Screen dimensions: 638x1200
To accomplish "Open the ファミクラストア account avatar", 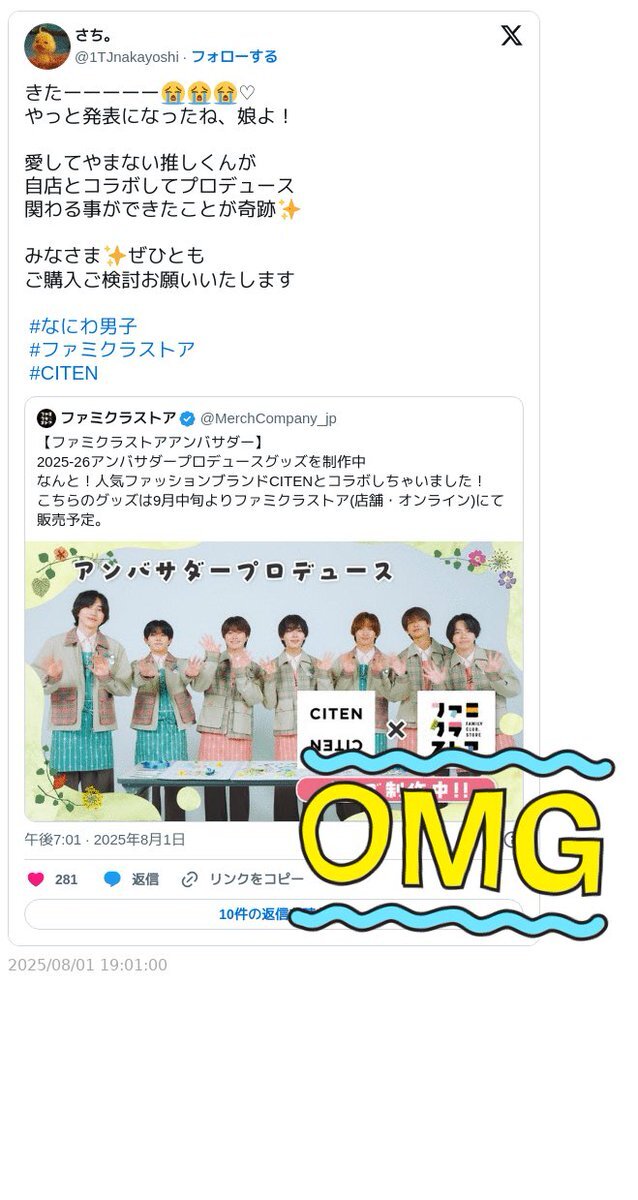I will coord(46,418).
